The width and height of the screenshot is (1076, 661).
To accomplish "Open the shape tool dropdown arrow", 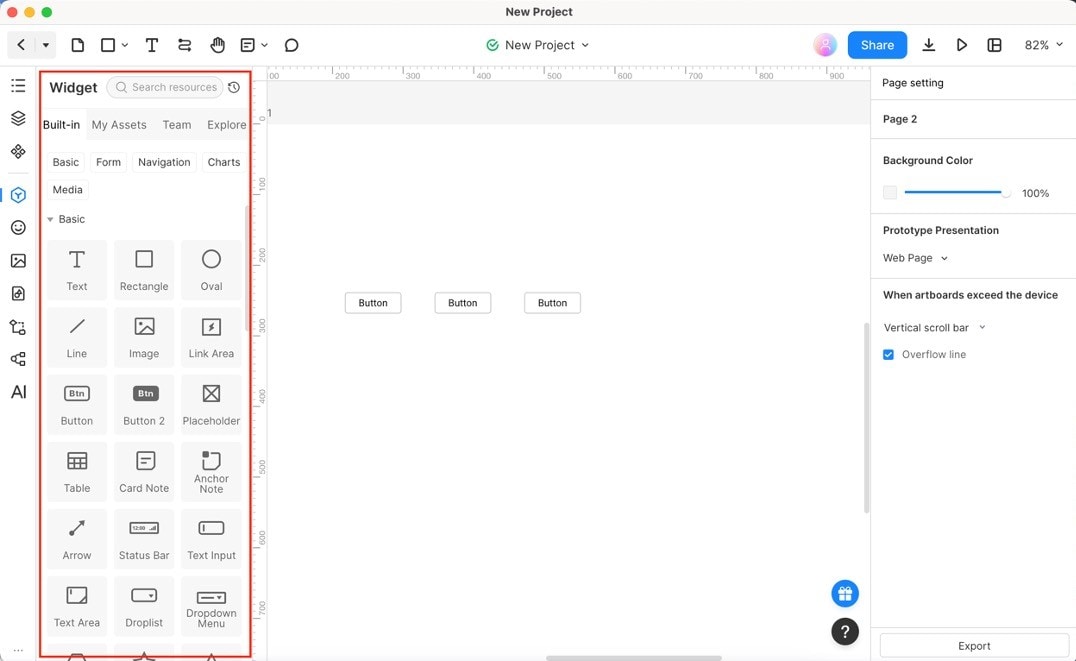I will (125, 45).
